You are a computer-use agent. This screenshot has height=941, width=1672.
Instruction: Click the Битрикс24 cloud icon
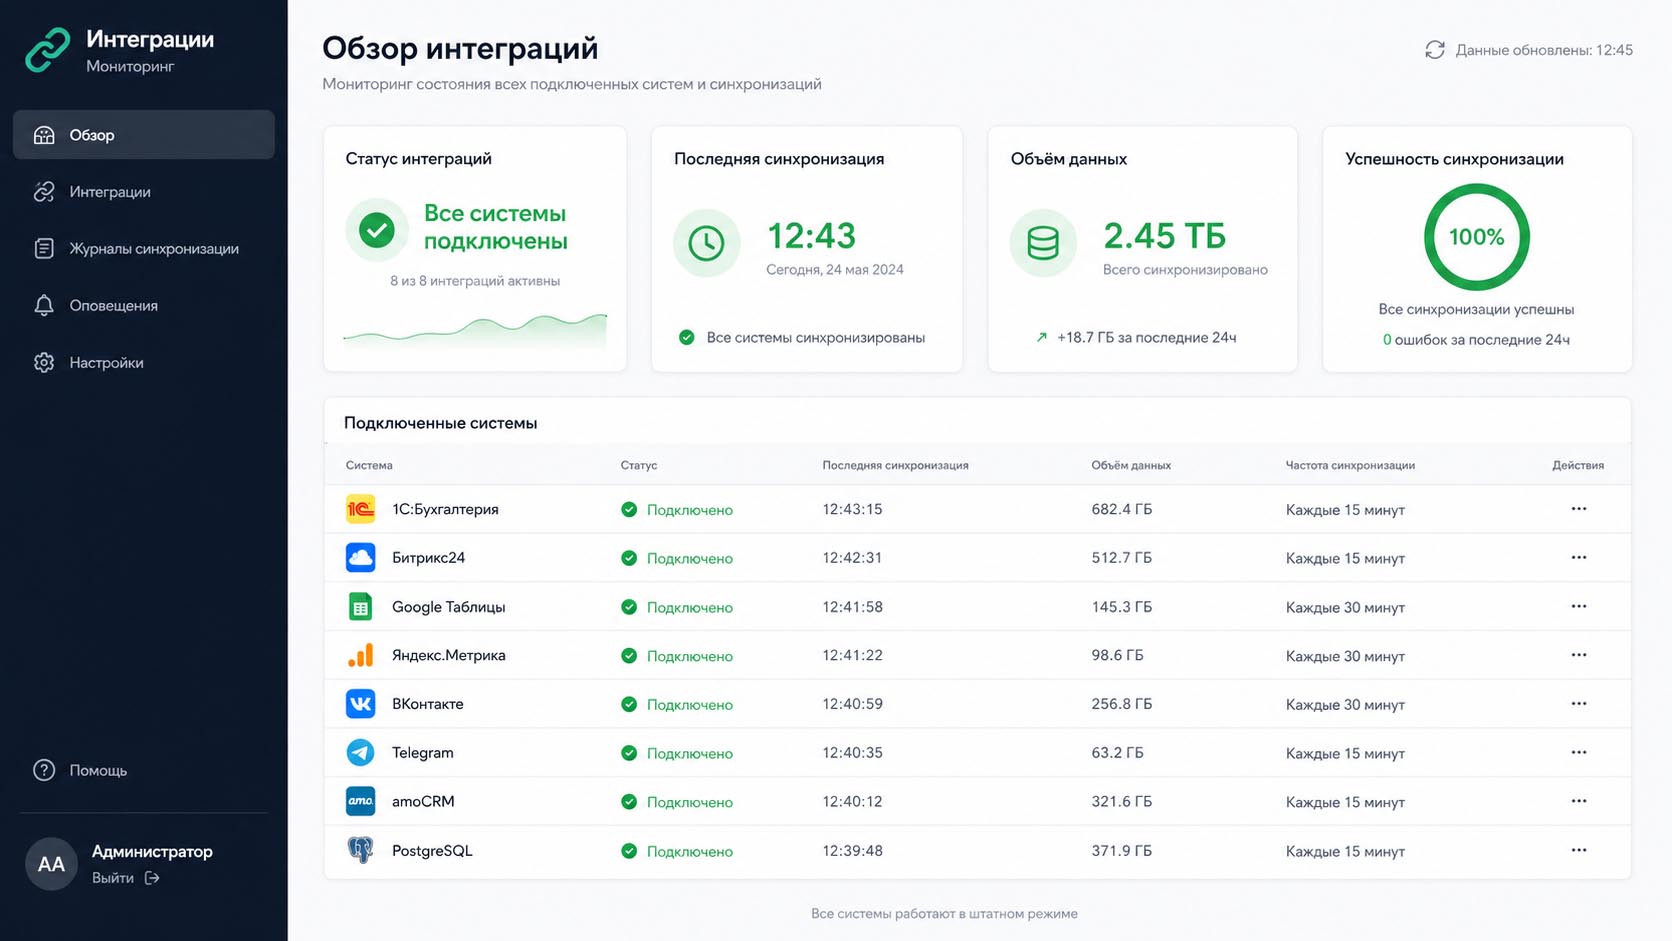[x=360, y=558]
